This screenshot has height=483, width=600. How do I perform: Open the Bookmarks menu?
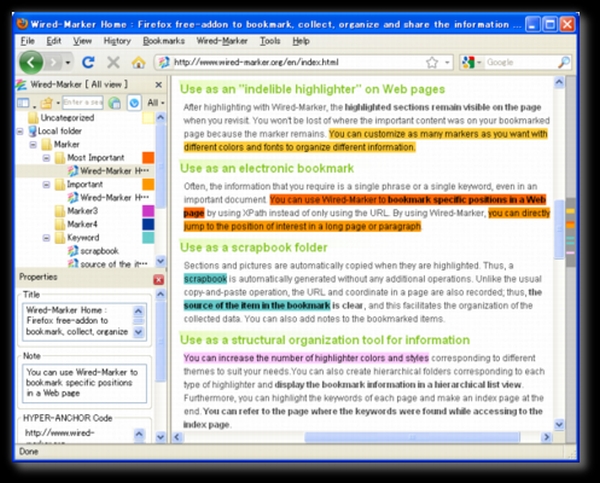coord(164,41)
